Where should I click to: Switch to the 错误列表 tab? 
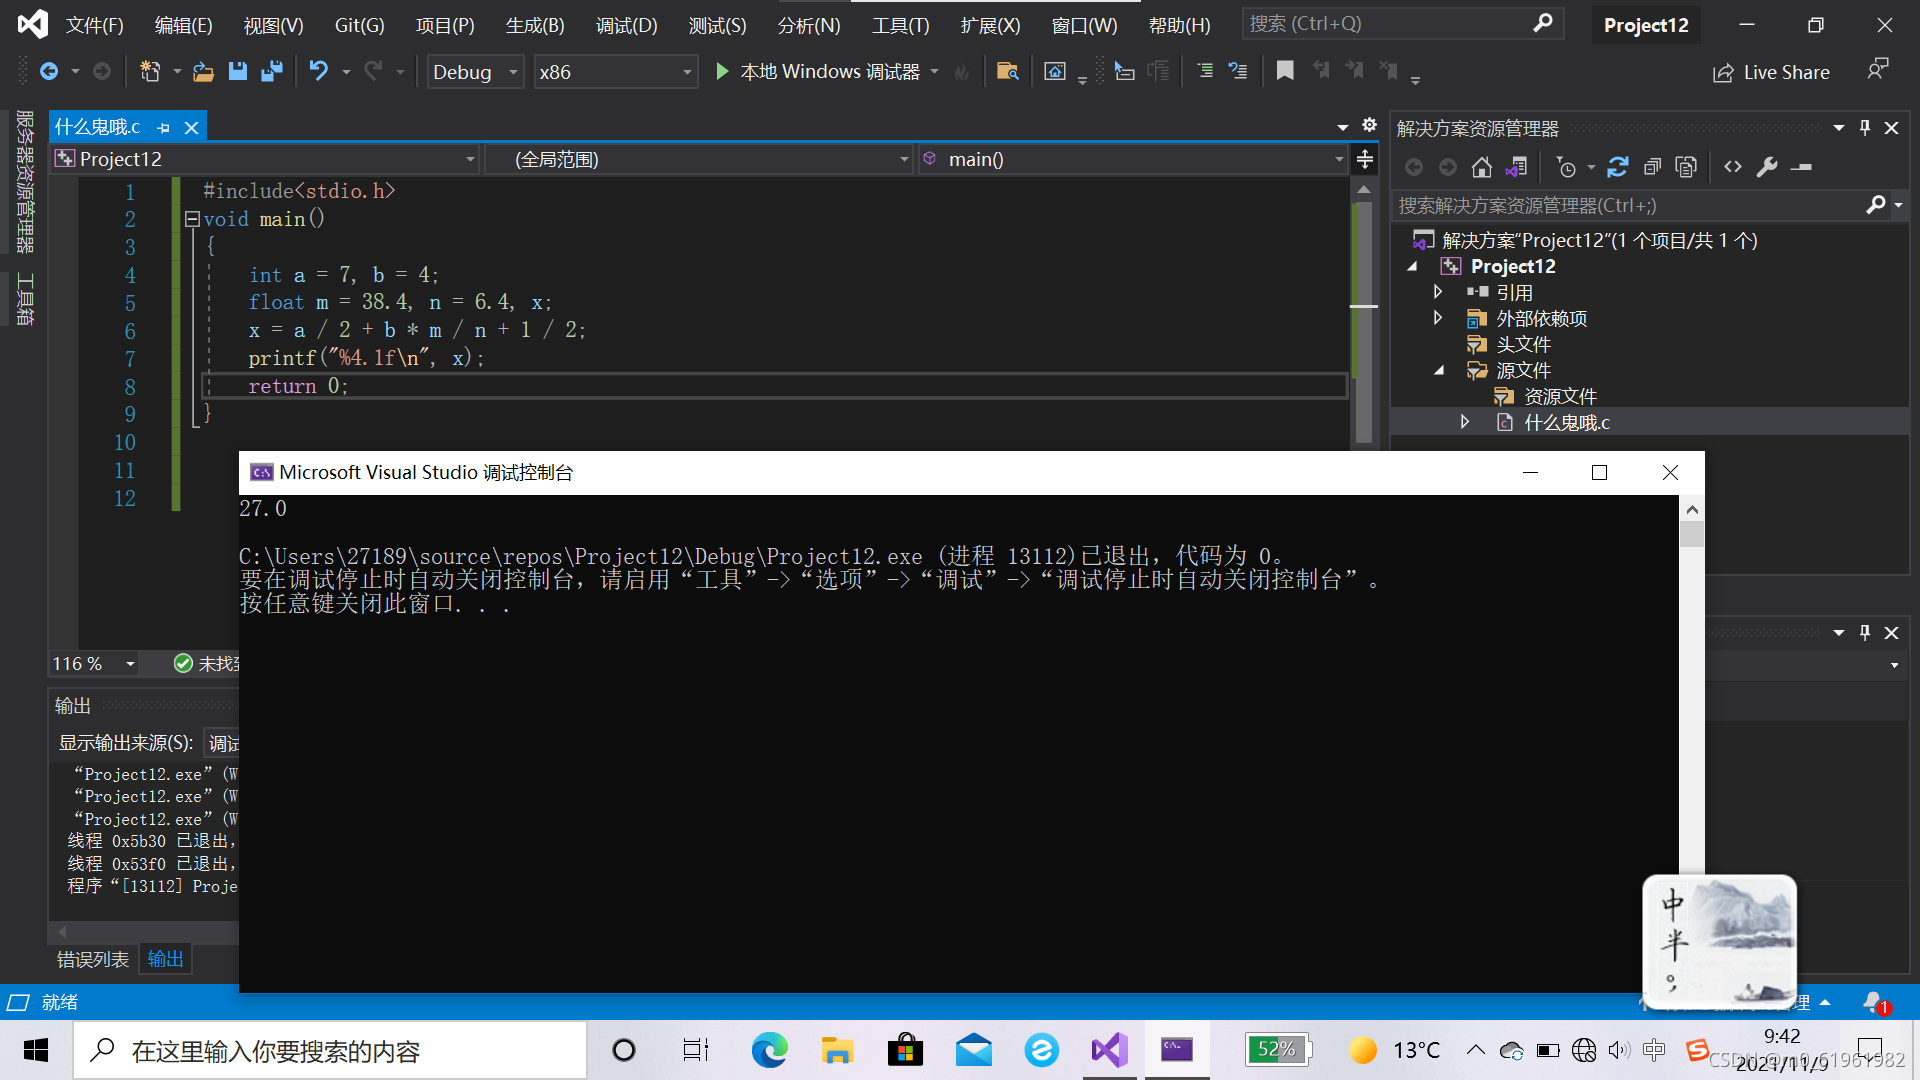pos(92,959)
